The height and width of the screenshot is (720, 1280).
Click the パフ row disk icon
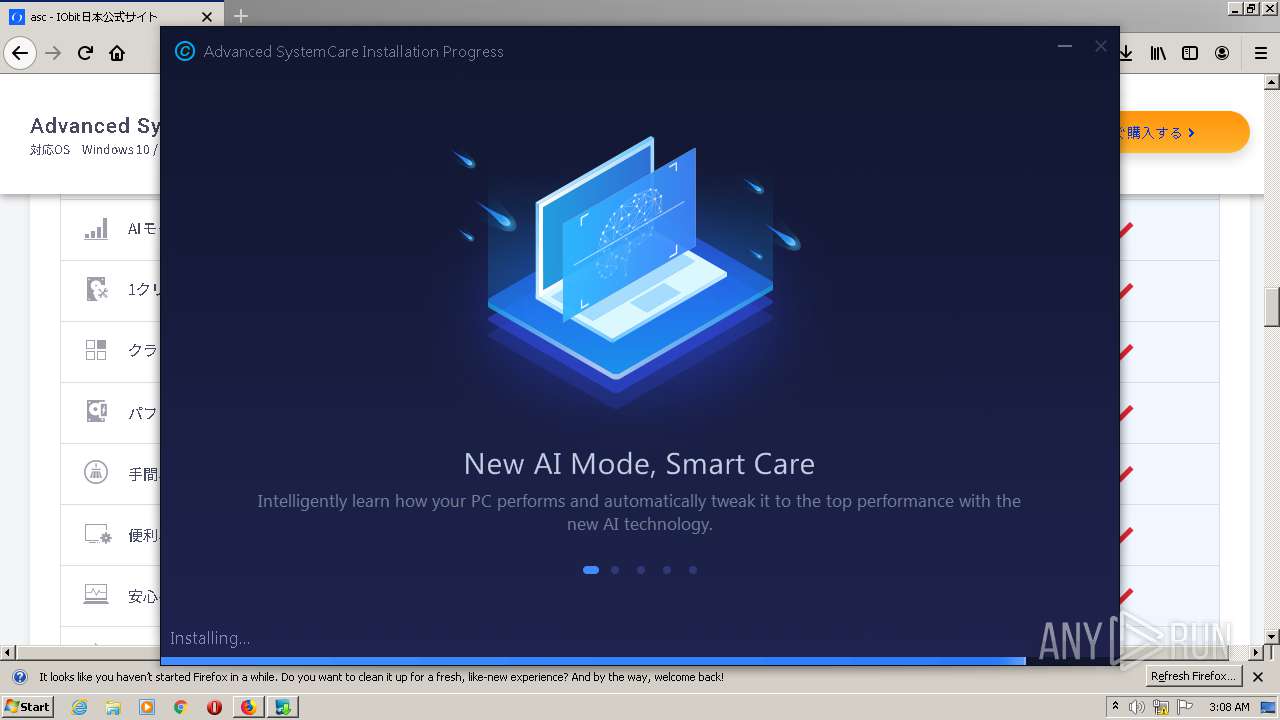click(96, 411)
